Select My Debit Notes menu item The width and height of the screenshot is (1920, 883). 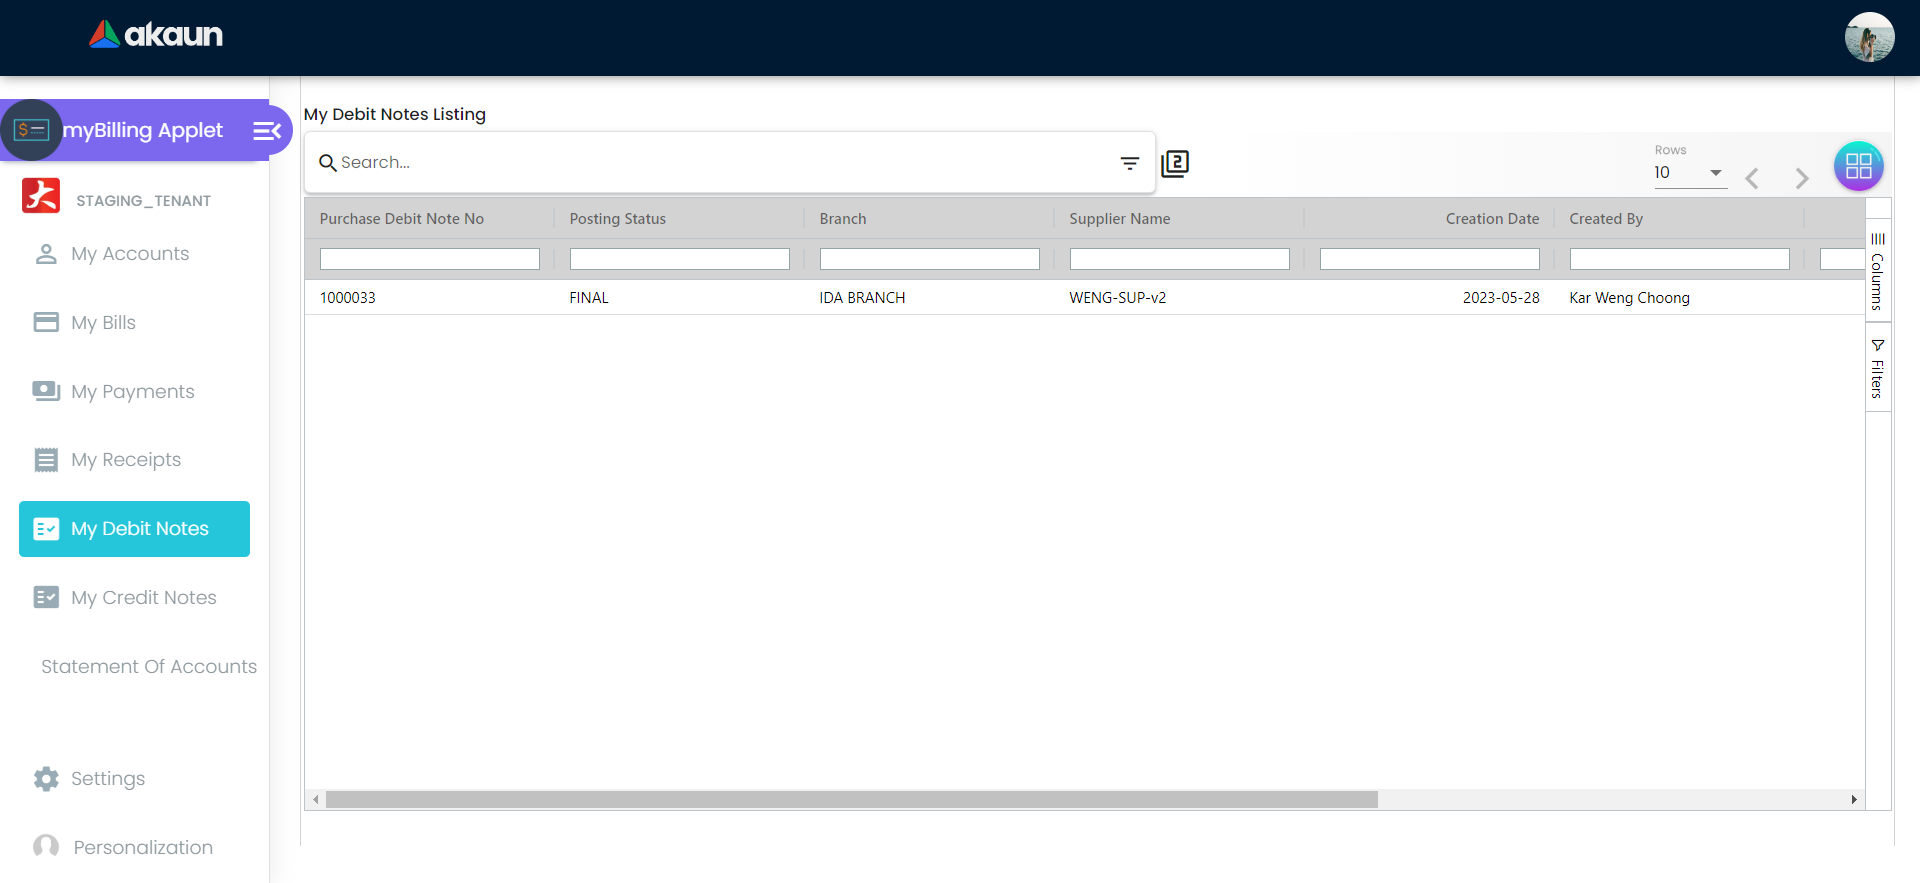tap(135, 529)
